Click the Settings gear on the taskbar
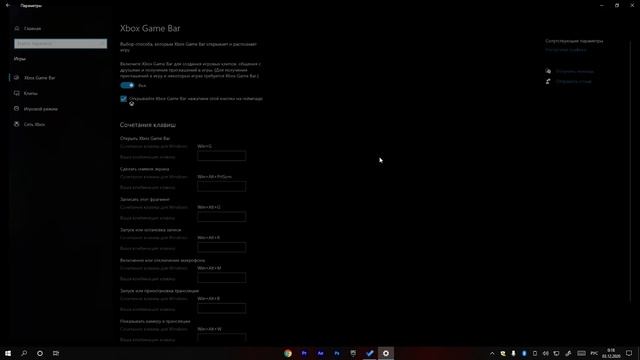The width and height of the screenshot is (640, 360). pyautogui.click(x=386, y=353)
